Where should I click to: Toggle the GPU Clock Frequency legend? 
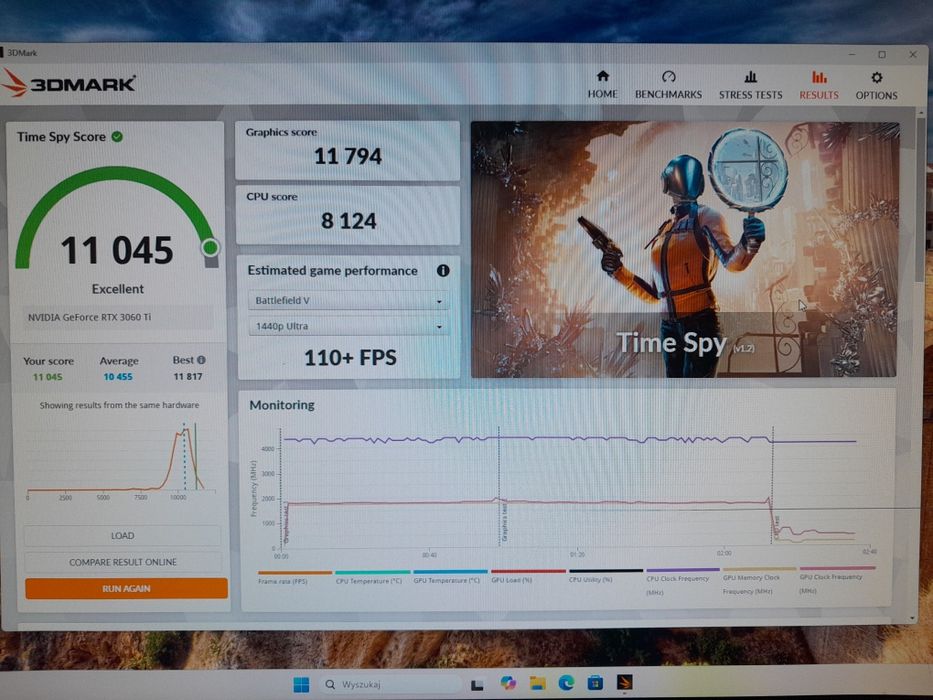(x=837, y=580)
